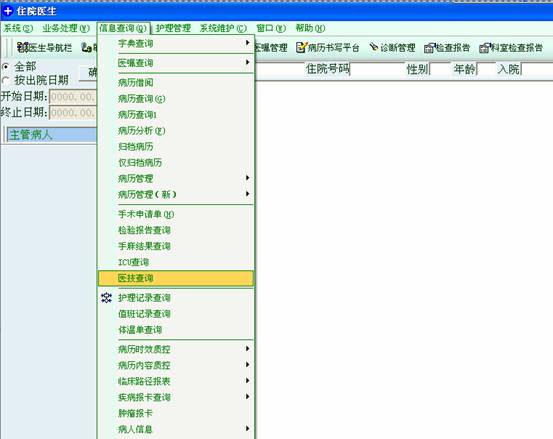Click the 开始日期 date field
Image resolution: width=553 pixels, height=439 pixels.
click(x=73, y=96)
